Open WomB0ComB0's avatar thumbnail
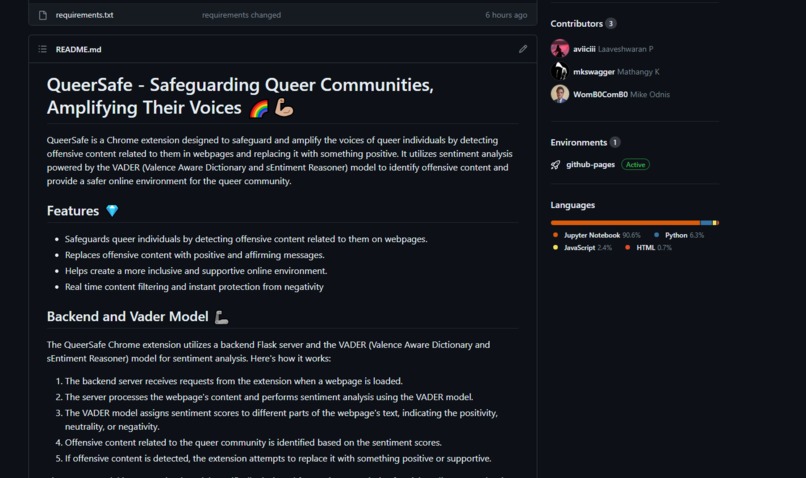 (559, 94)
